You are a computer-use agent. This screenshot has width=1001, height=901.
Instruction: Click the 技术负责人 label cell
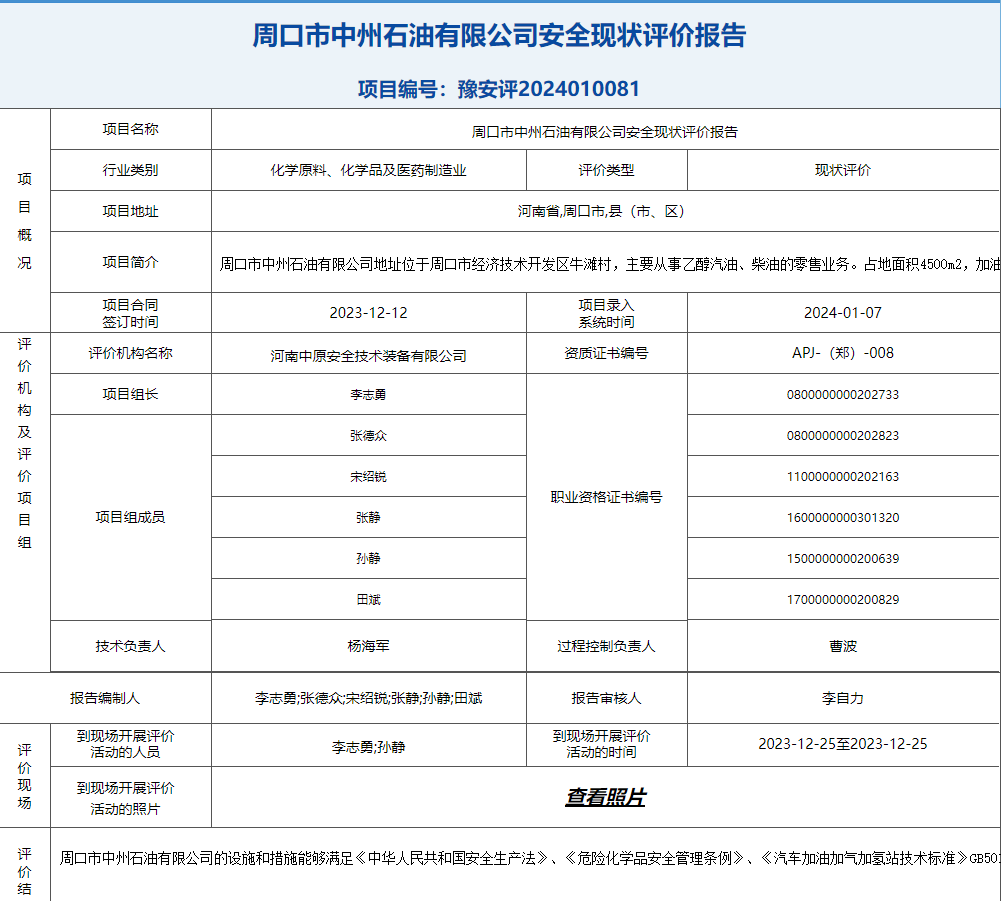point(130,646)
